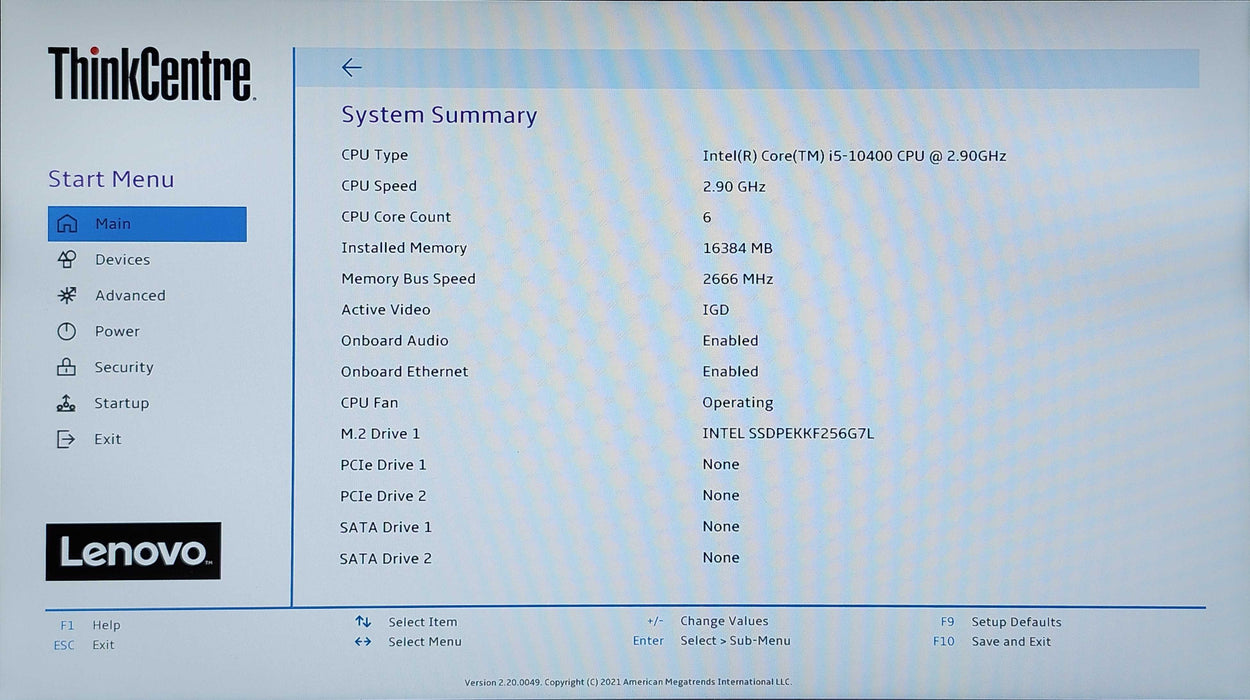Click the version copyright text
Image resolution: width=1250 pixels, height=700 pixels.
(x=628, y=682)
